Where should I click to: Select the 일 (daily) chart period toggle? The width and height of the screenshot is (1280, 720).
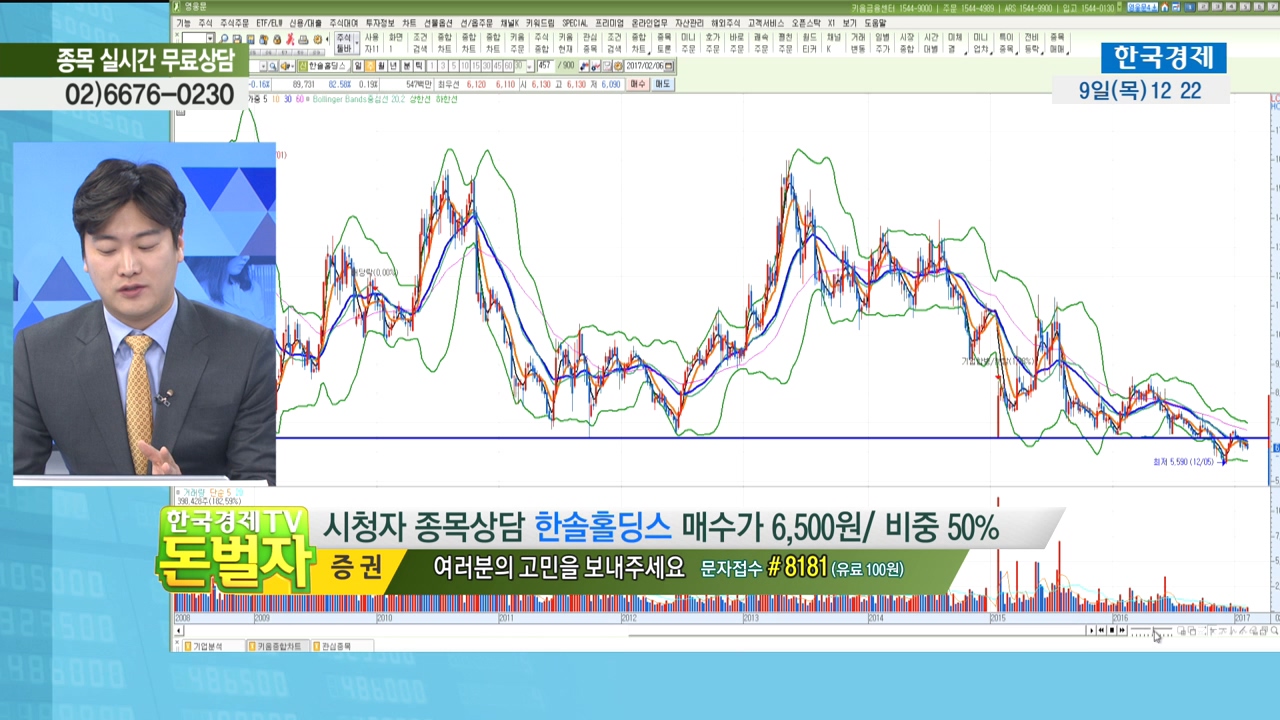(x=358, y=66)
